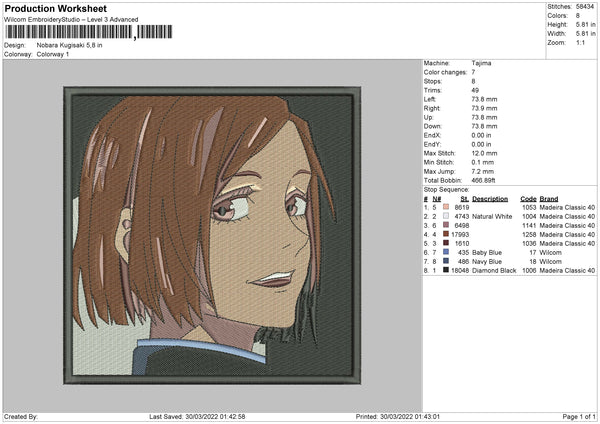Click the Colors value 8
This screenshot has height=424, width=600.
pyautogui.click(x=578, y=16)
